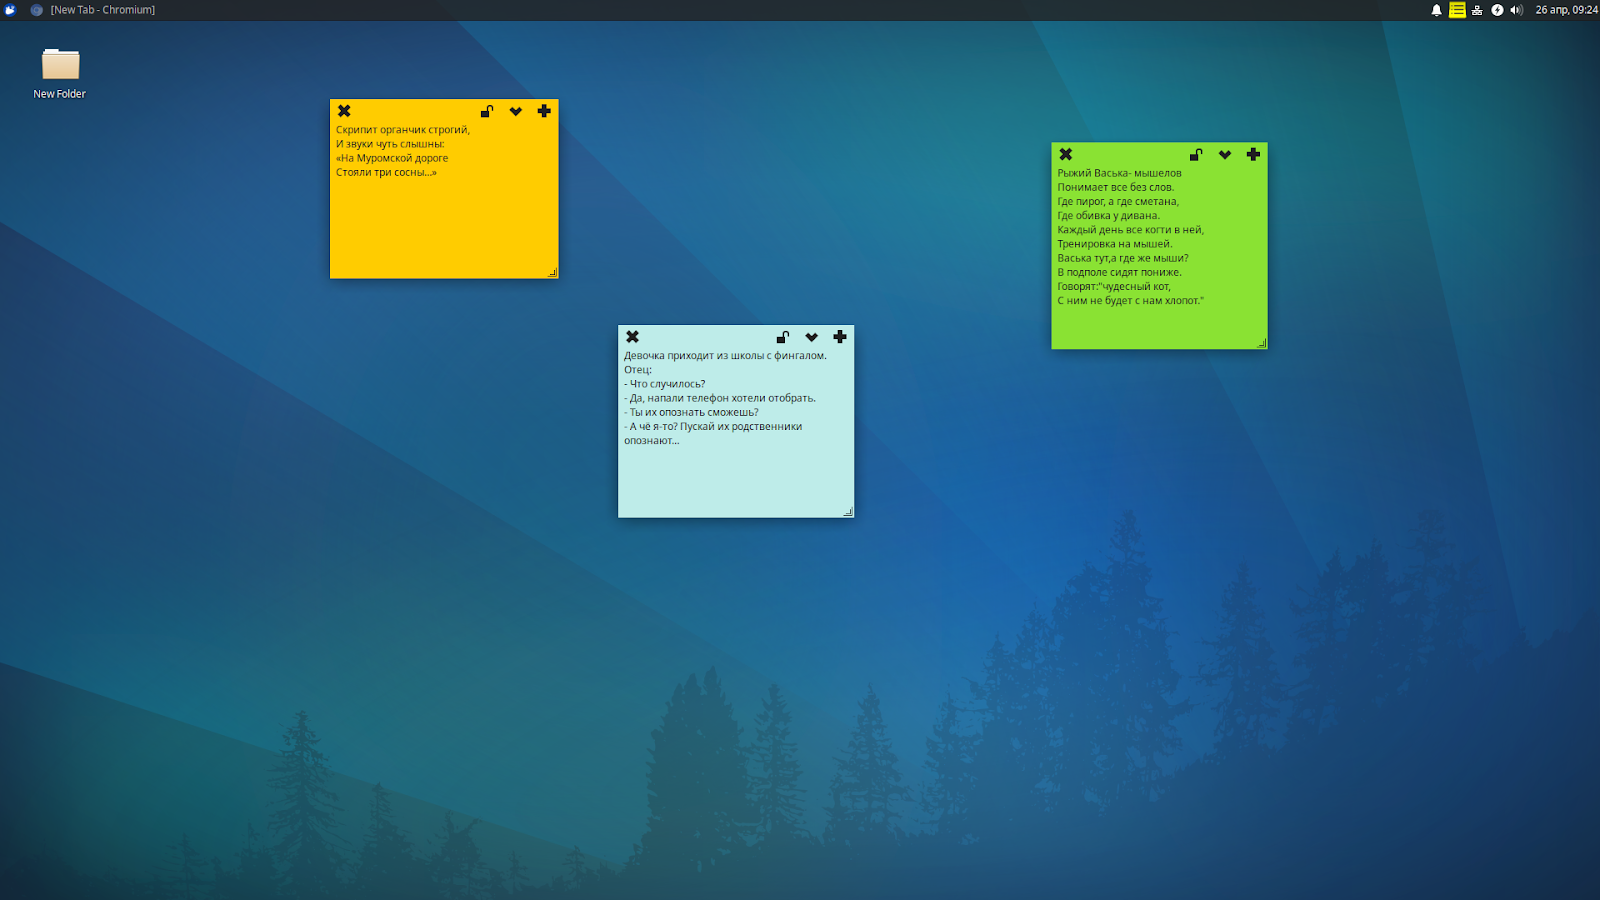Add a new note using the yellow note's plus icon
Viewport: 1600px width, 900px height.
click(544, 111)
